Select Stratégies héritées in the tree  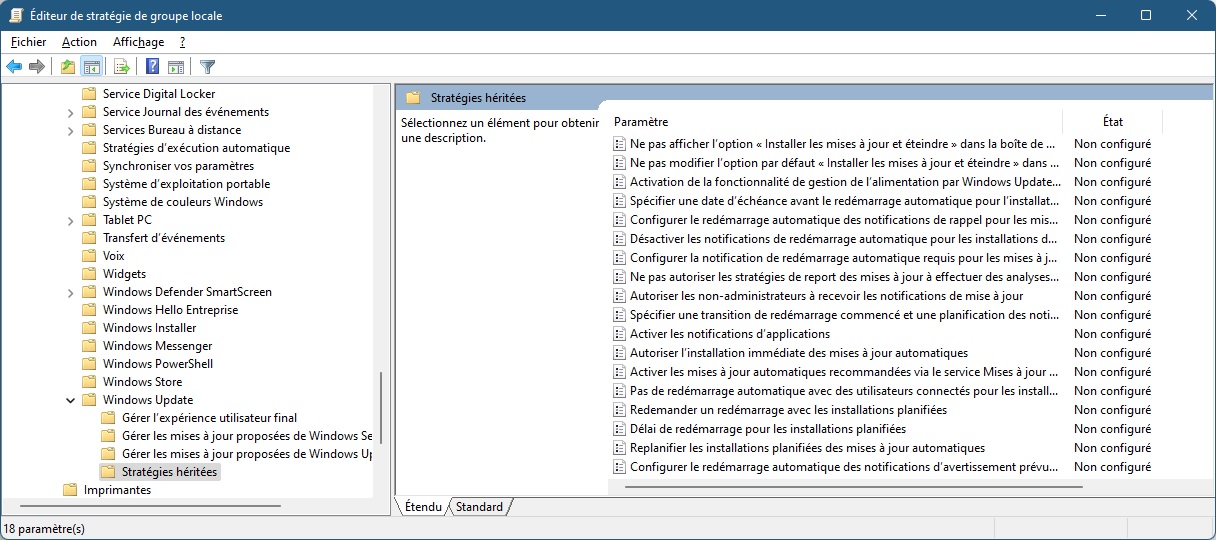(169, 472)
